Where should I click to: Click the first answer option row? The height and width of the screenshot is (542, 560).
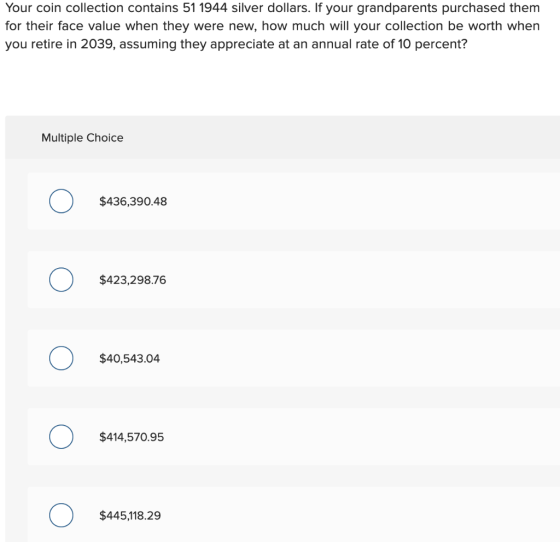(294, 201)
